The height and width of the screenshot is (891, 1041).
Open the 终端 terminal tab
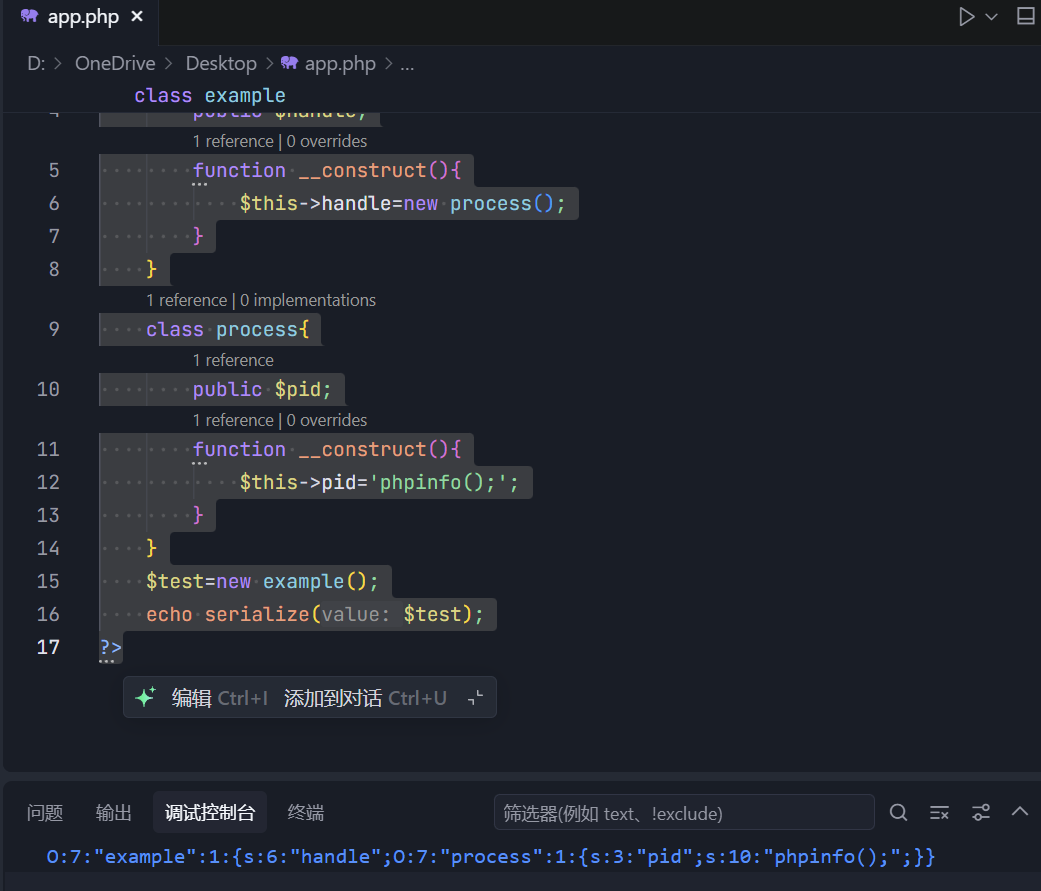click(305, 813)
